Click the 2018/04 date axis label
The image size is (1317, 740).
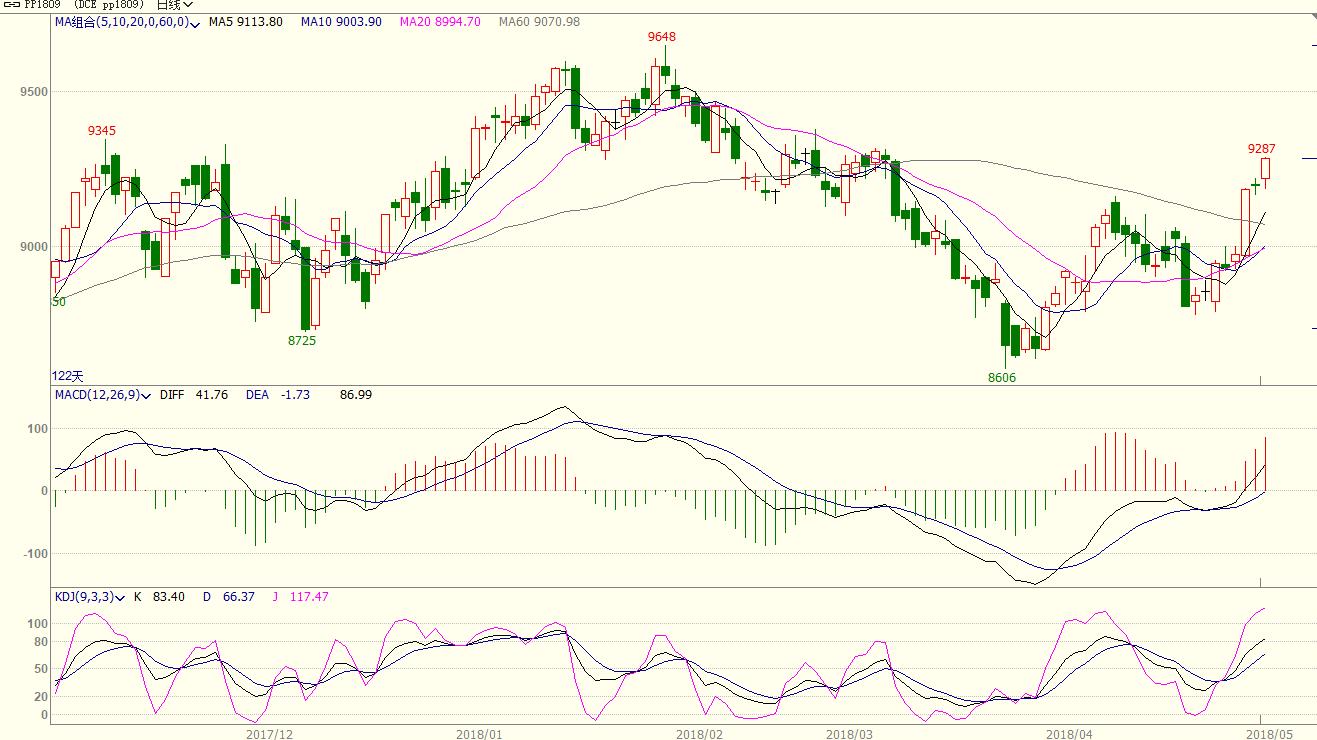coord(1069,734)
